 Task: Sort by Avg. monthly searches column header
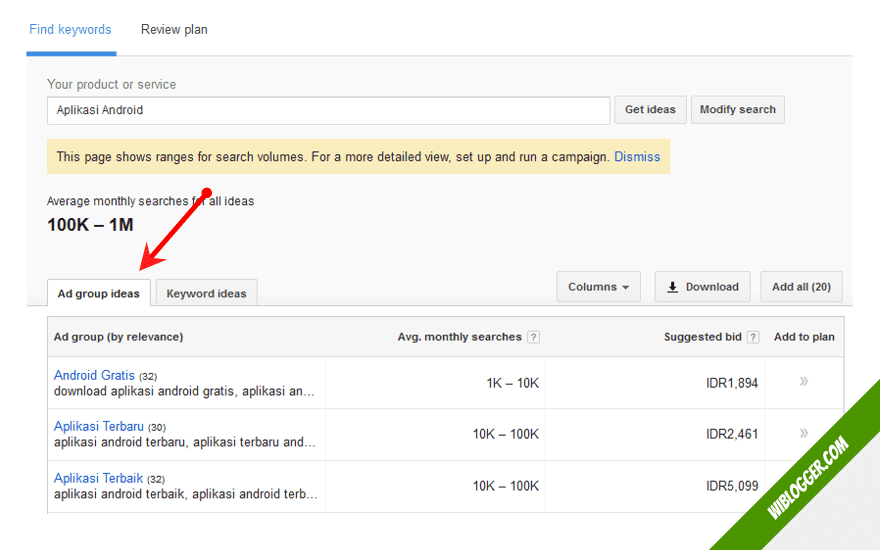(x=460, y=337)
